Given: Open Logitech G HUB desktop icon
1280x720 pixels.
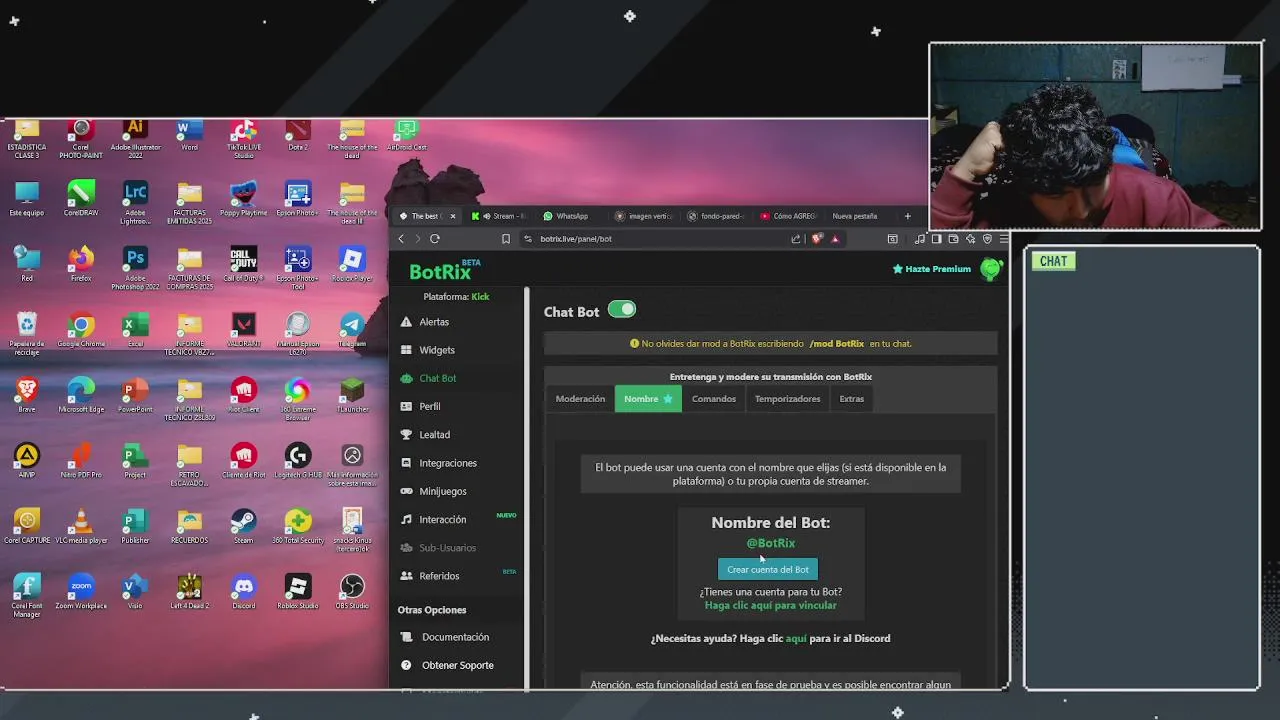Looking at the screenshot, I should tap(297, 461).
